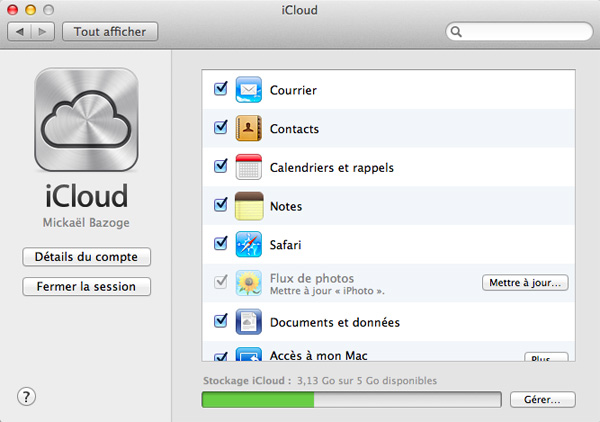Click the 3,13 Go sur 5 Go disponibles text
The width and height of the screenshot is (600, 422).
coord(367,381)
